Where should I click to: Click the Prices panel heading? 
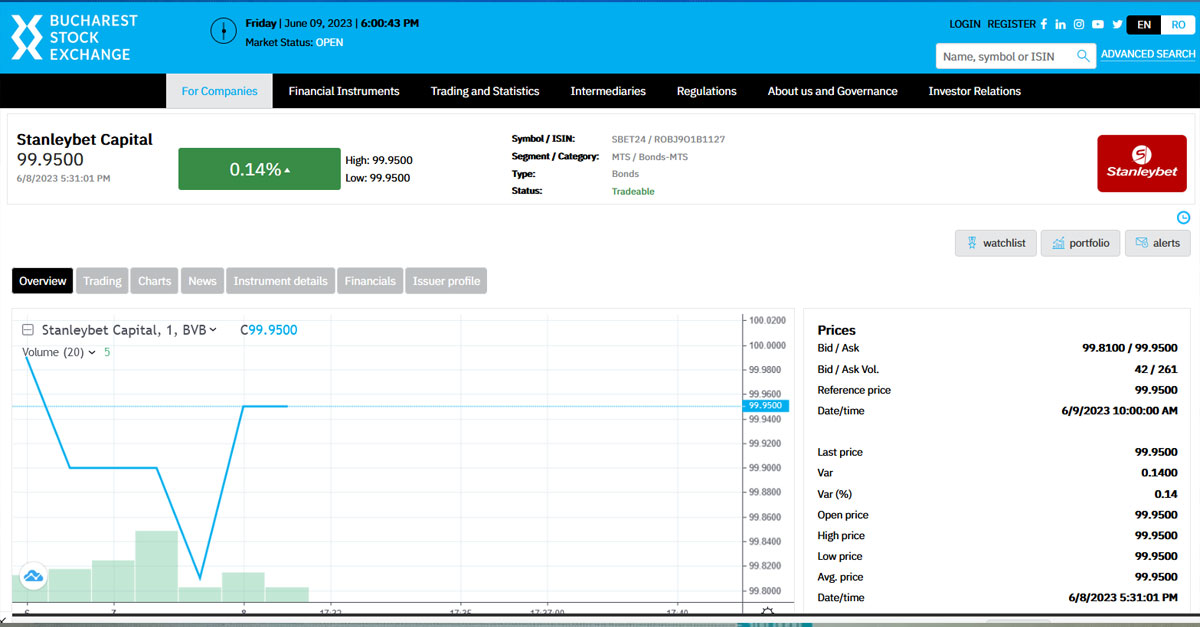[837, 330]
